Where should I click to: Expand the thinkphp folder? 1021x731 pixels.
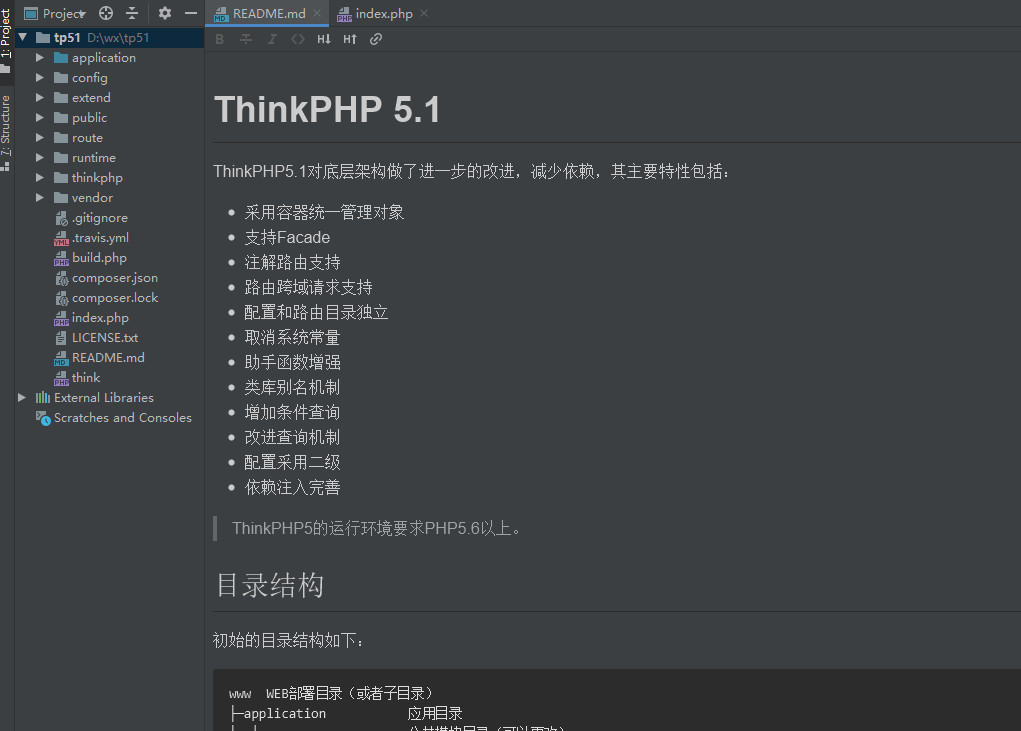pos(40,178)
